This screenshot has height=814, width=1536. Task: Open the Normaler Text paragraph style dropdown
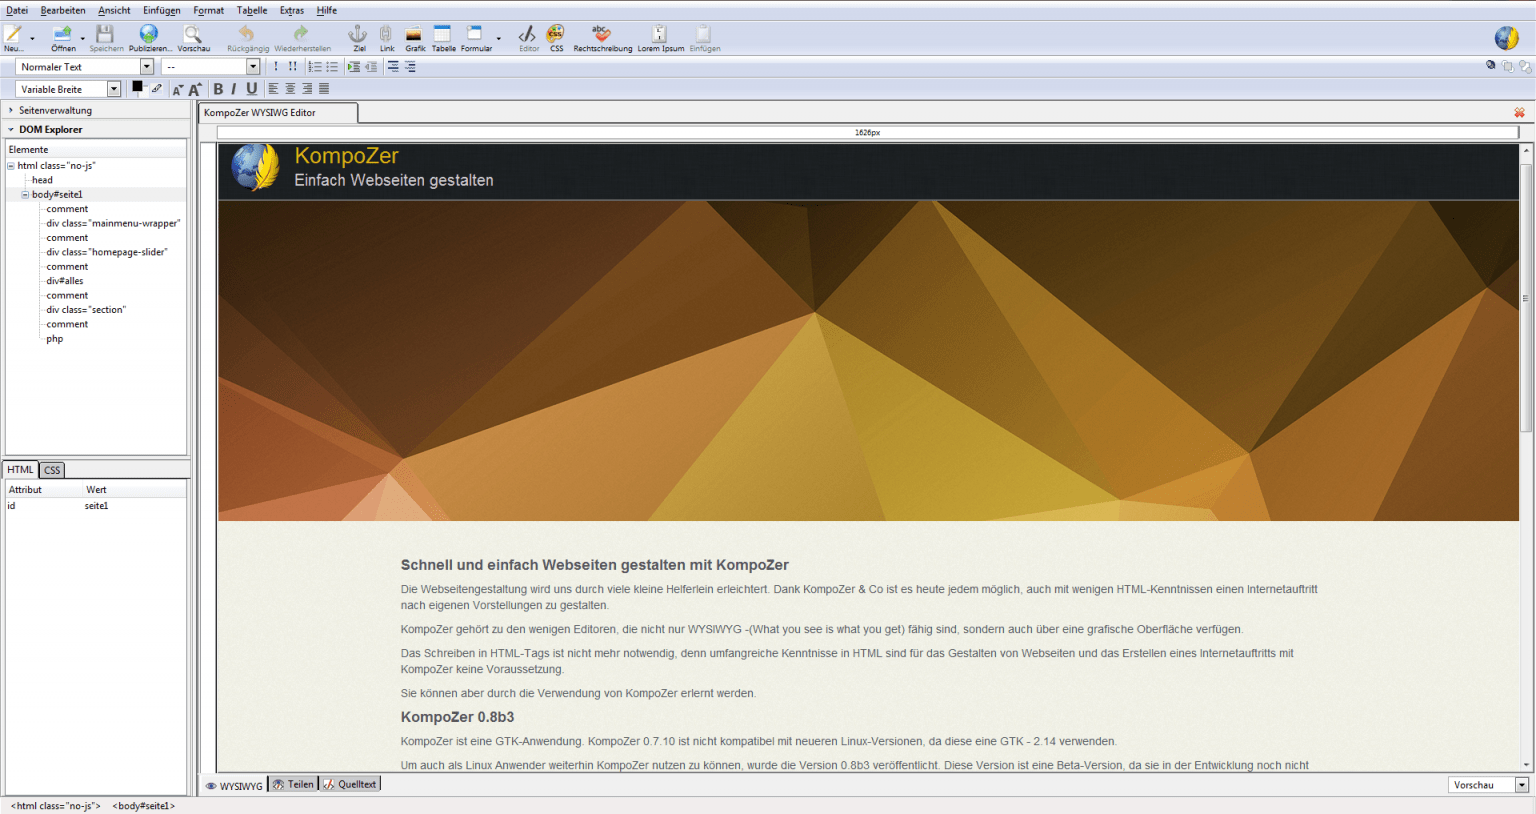click(146, 65)
